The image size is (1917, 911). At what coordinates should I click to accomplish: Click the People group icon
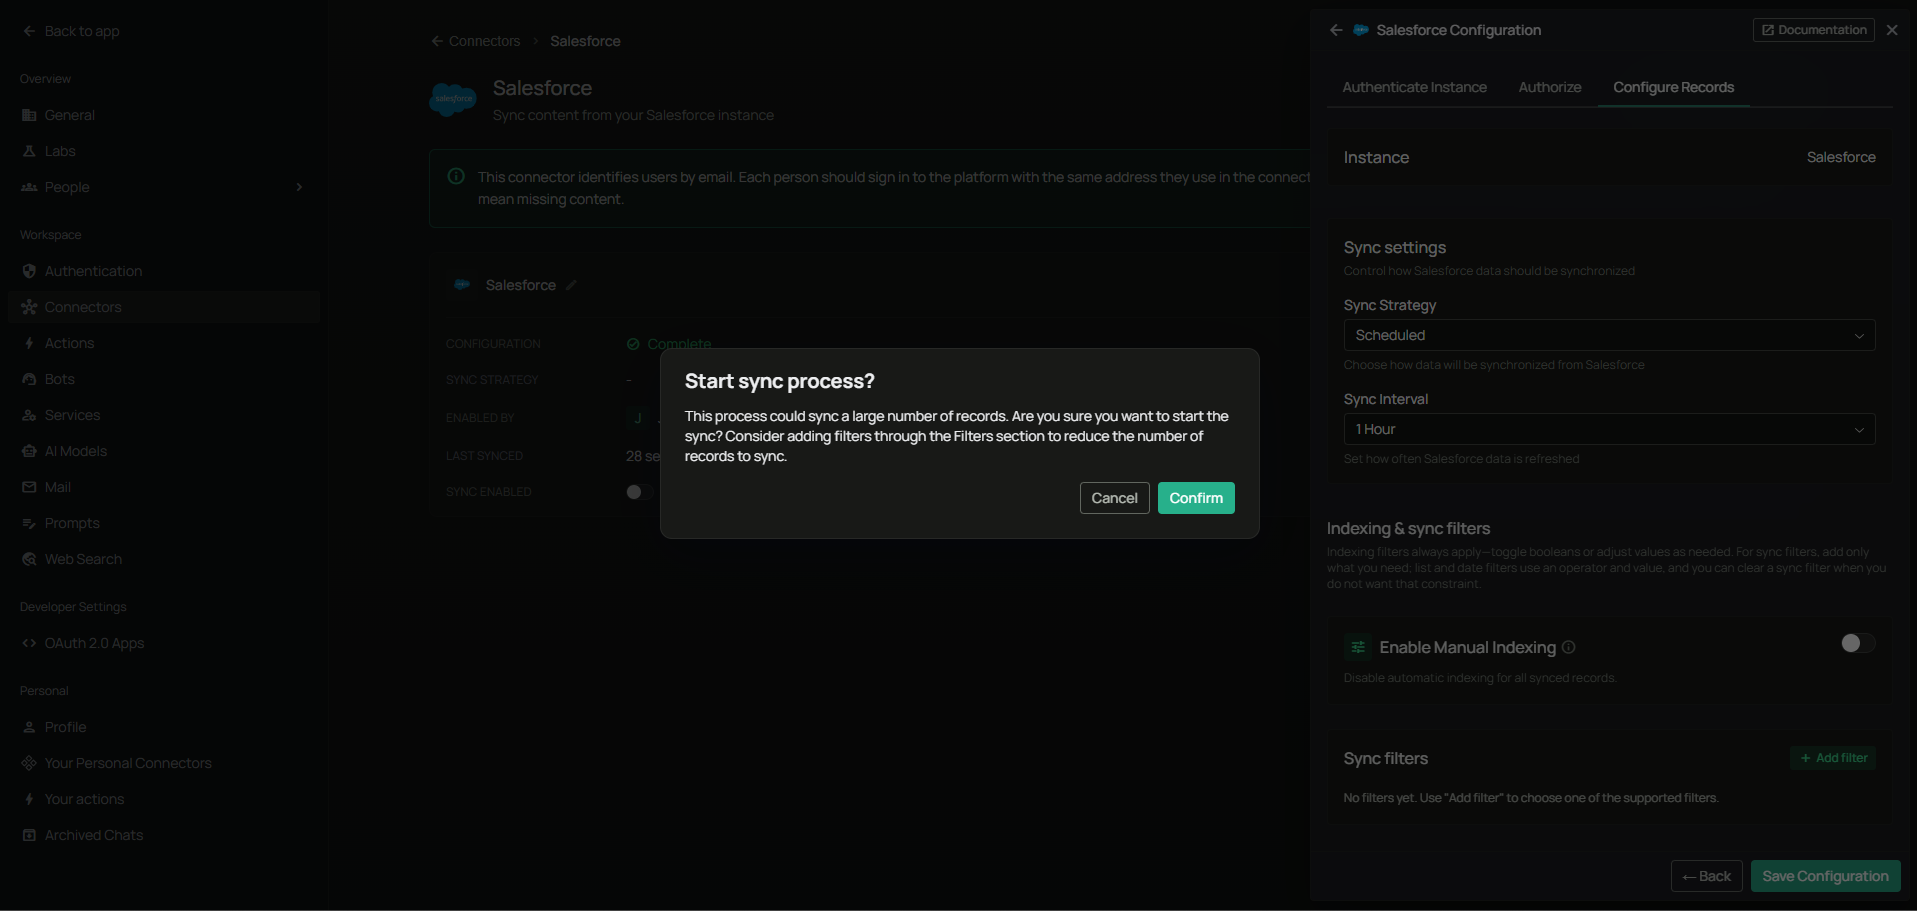(x=29, y=187)
